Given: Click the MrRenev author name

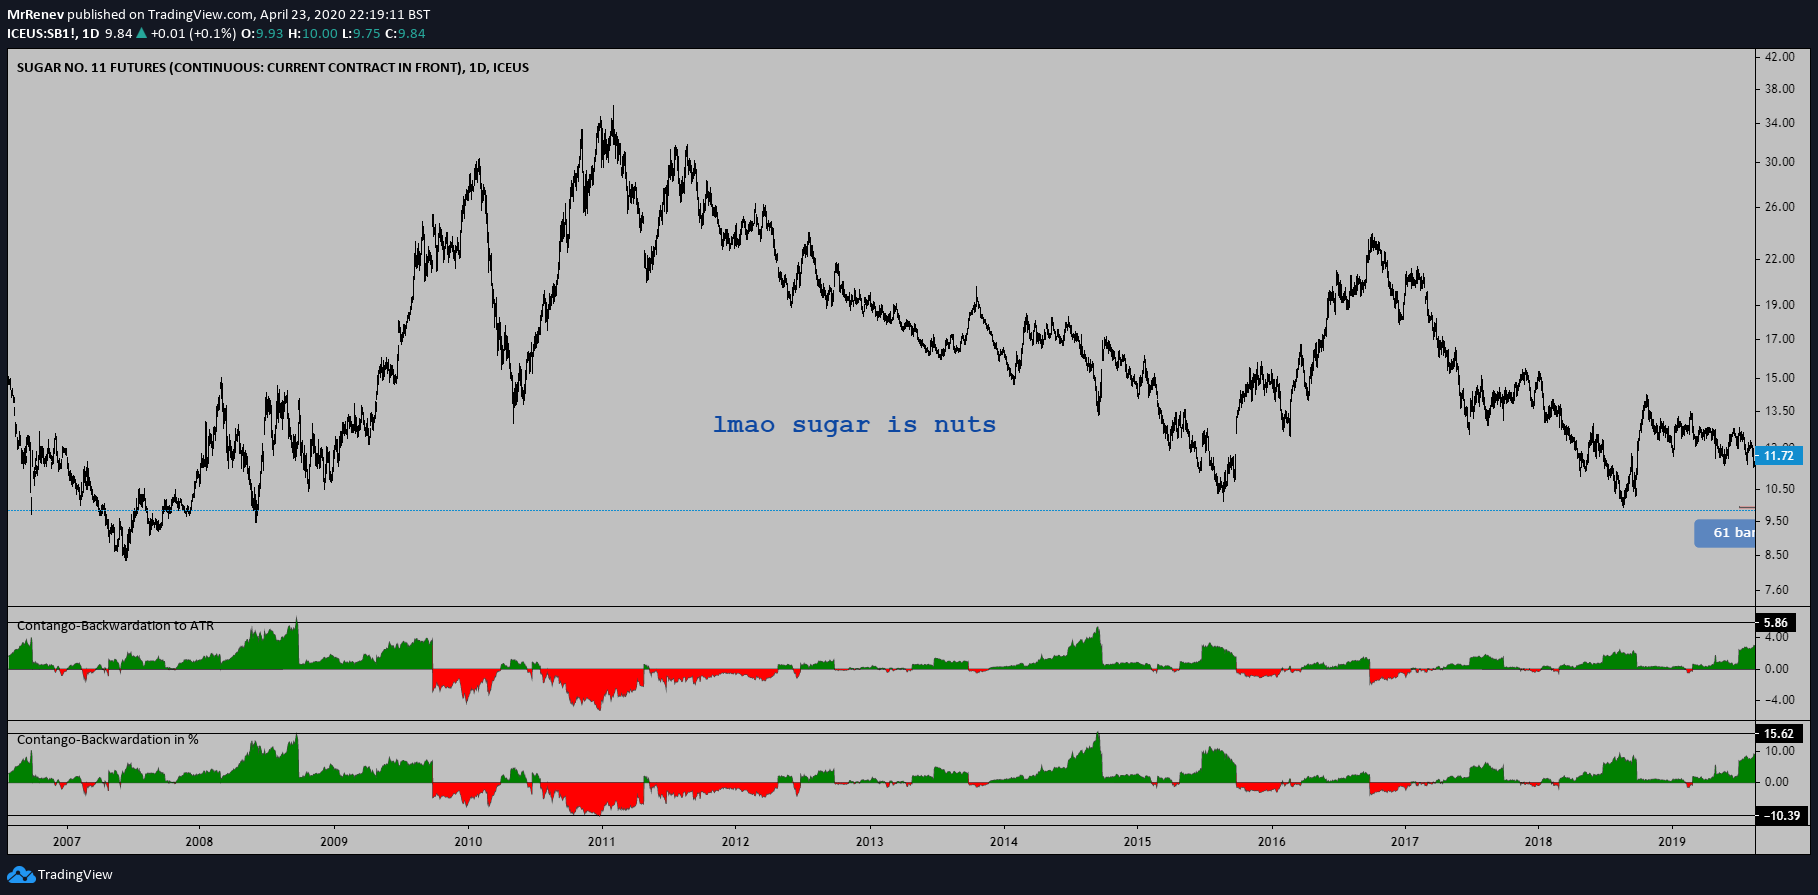Looking at the screenshot, I should click(35, 15).
